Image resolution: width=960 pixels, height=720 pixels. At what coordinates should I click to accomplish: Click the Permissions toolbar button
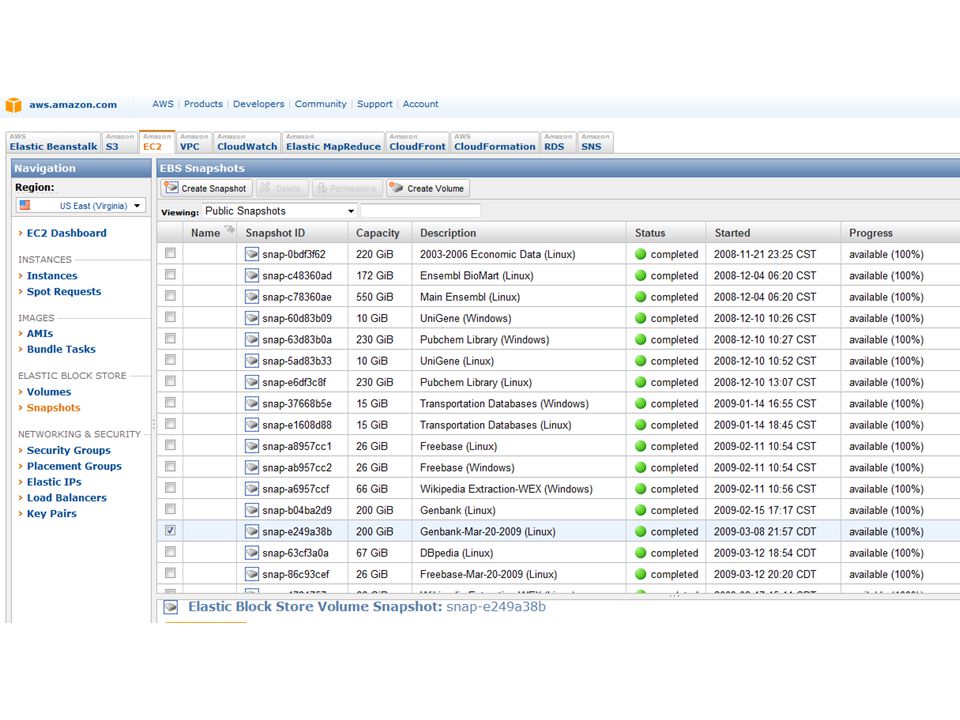347,189
